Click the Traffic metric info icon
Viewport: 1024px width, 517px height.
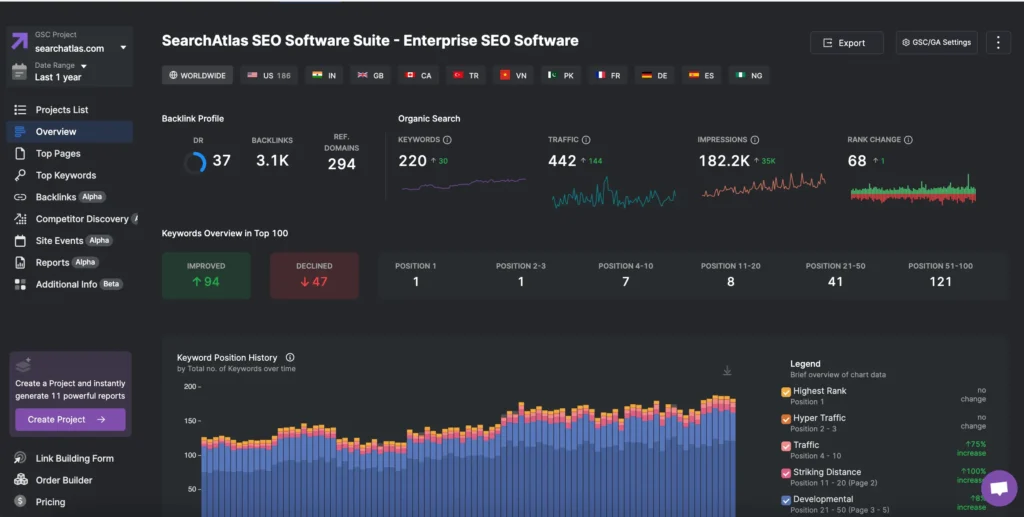pos(586,140)
